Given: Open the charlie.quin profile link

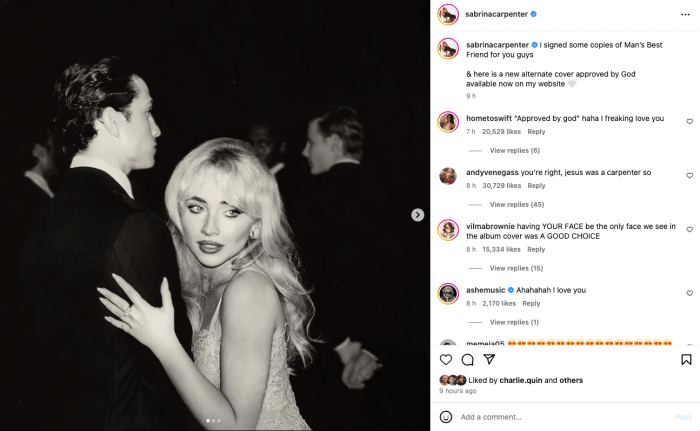Looking at the screenshot, I should [x=513, y=380].
